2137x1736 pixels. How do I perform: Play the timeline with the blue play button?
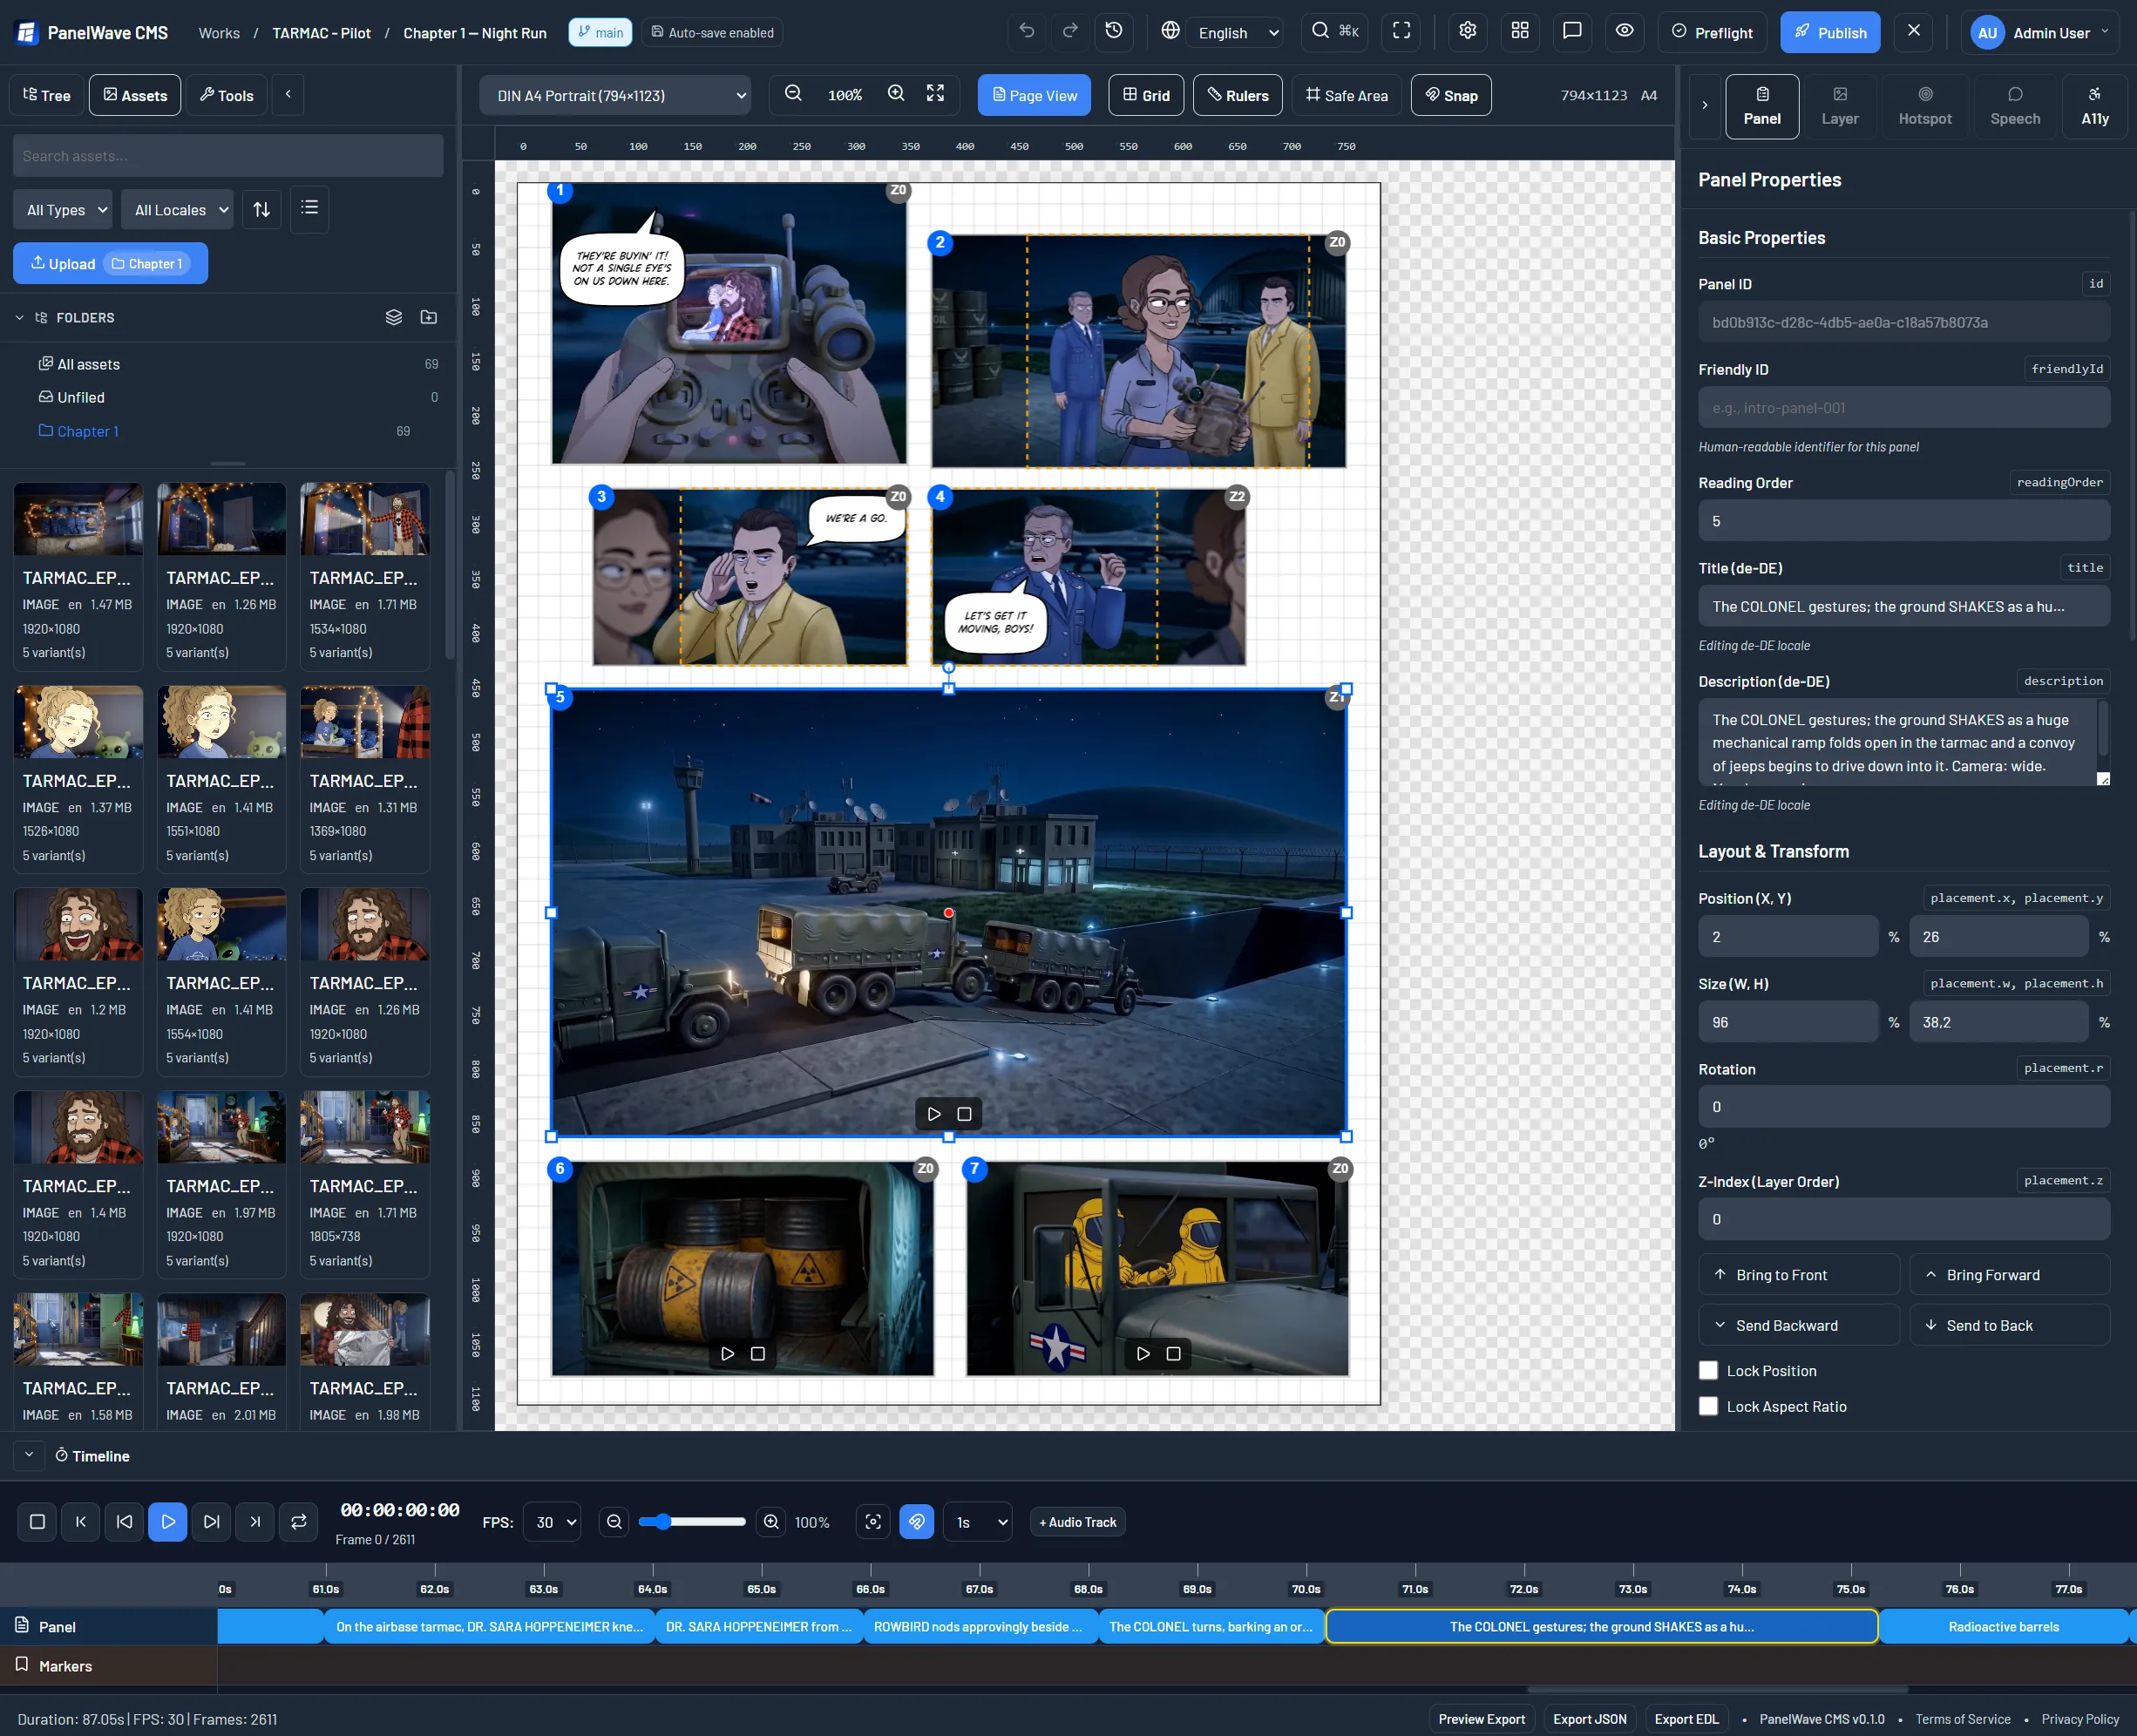point(168,1522)
